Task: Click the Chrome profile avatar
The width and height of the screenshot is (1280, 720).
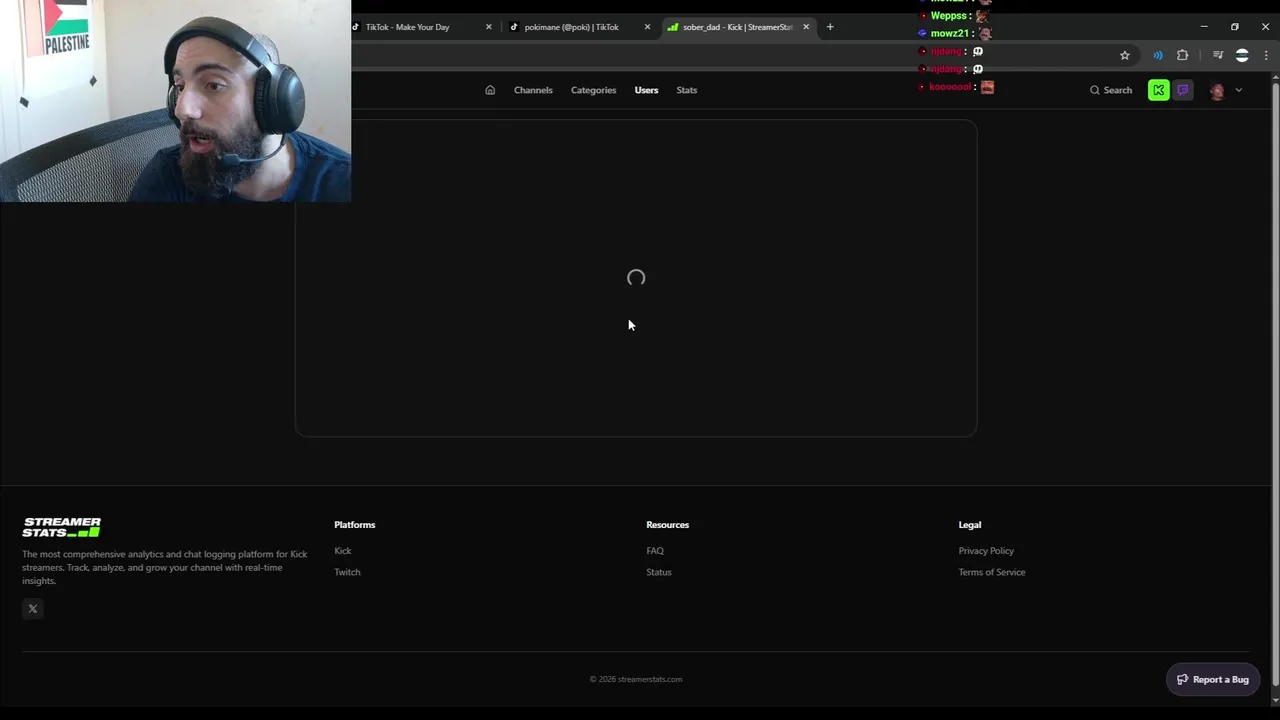Action: pyautogui.click(x=1242, y=55)
